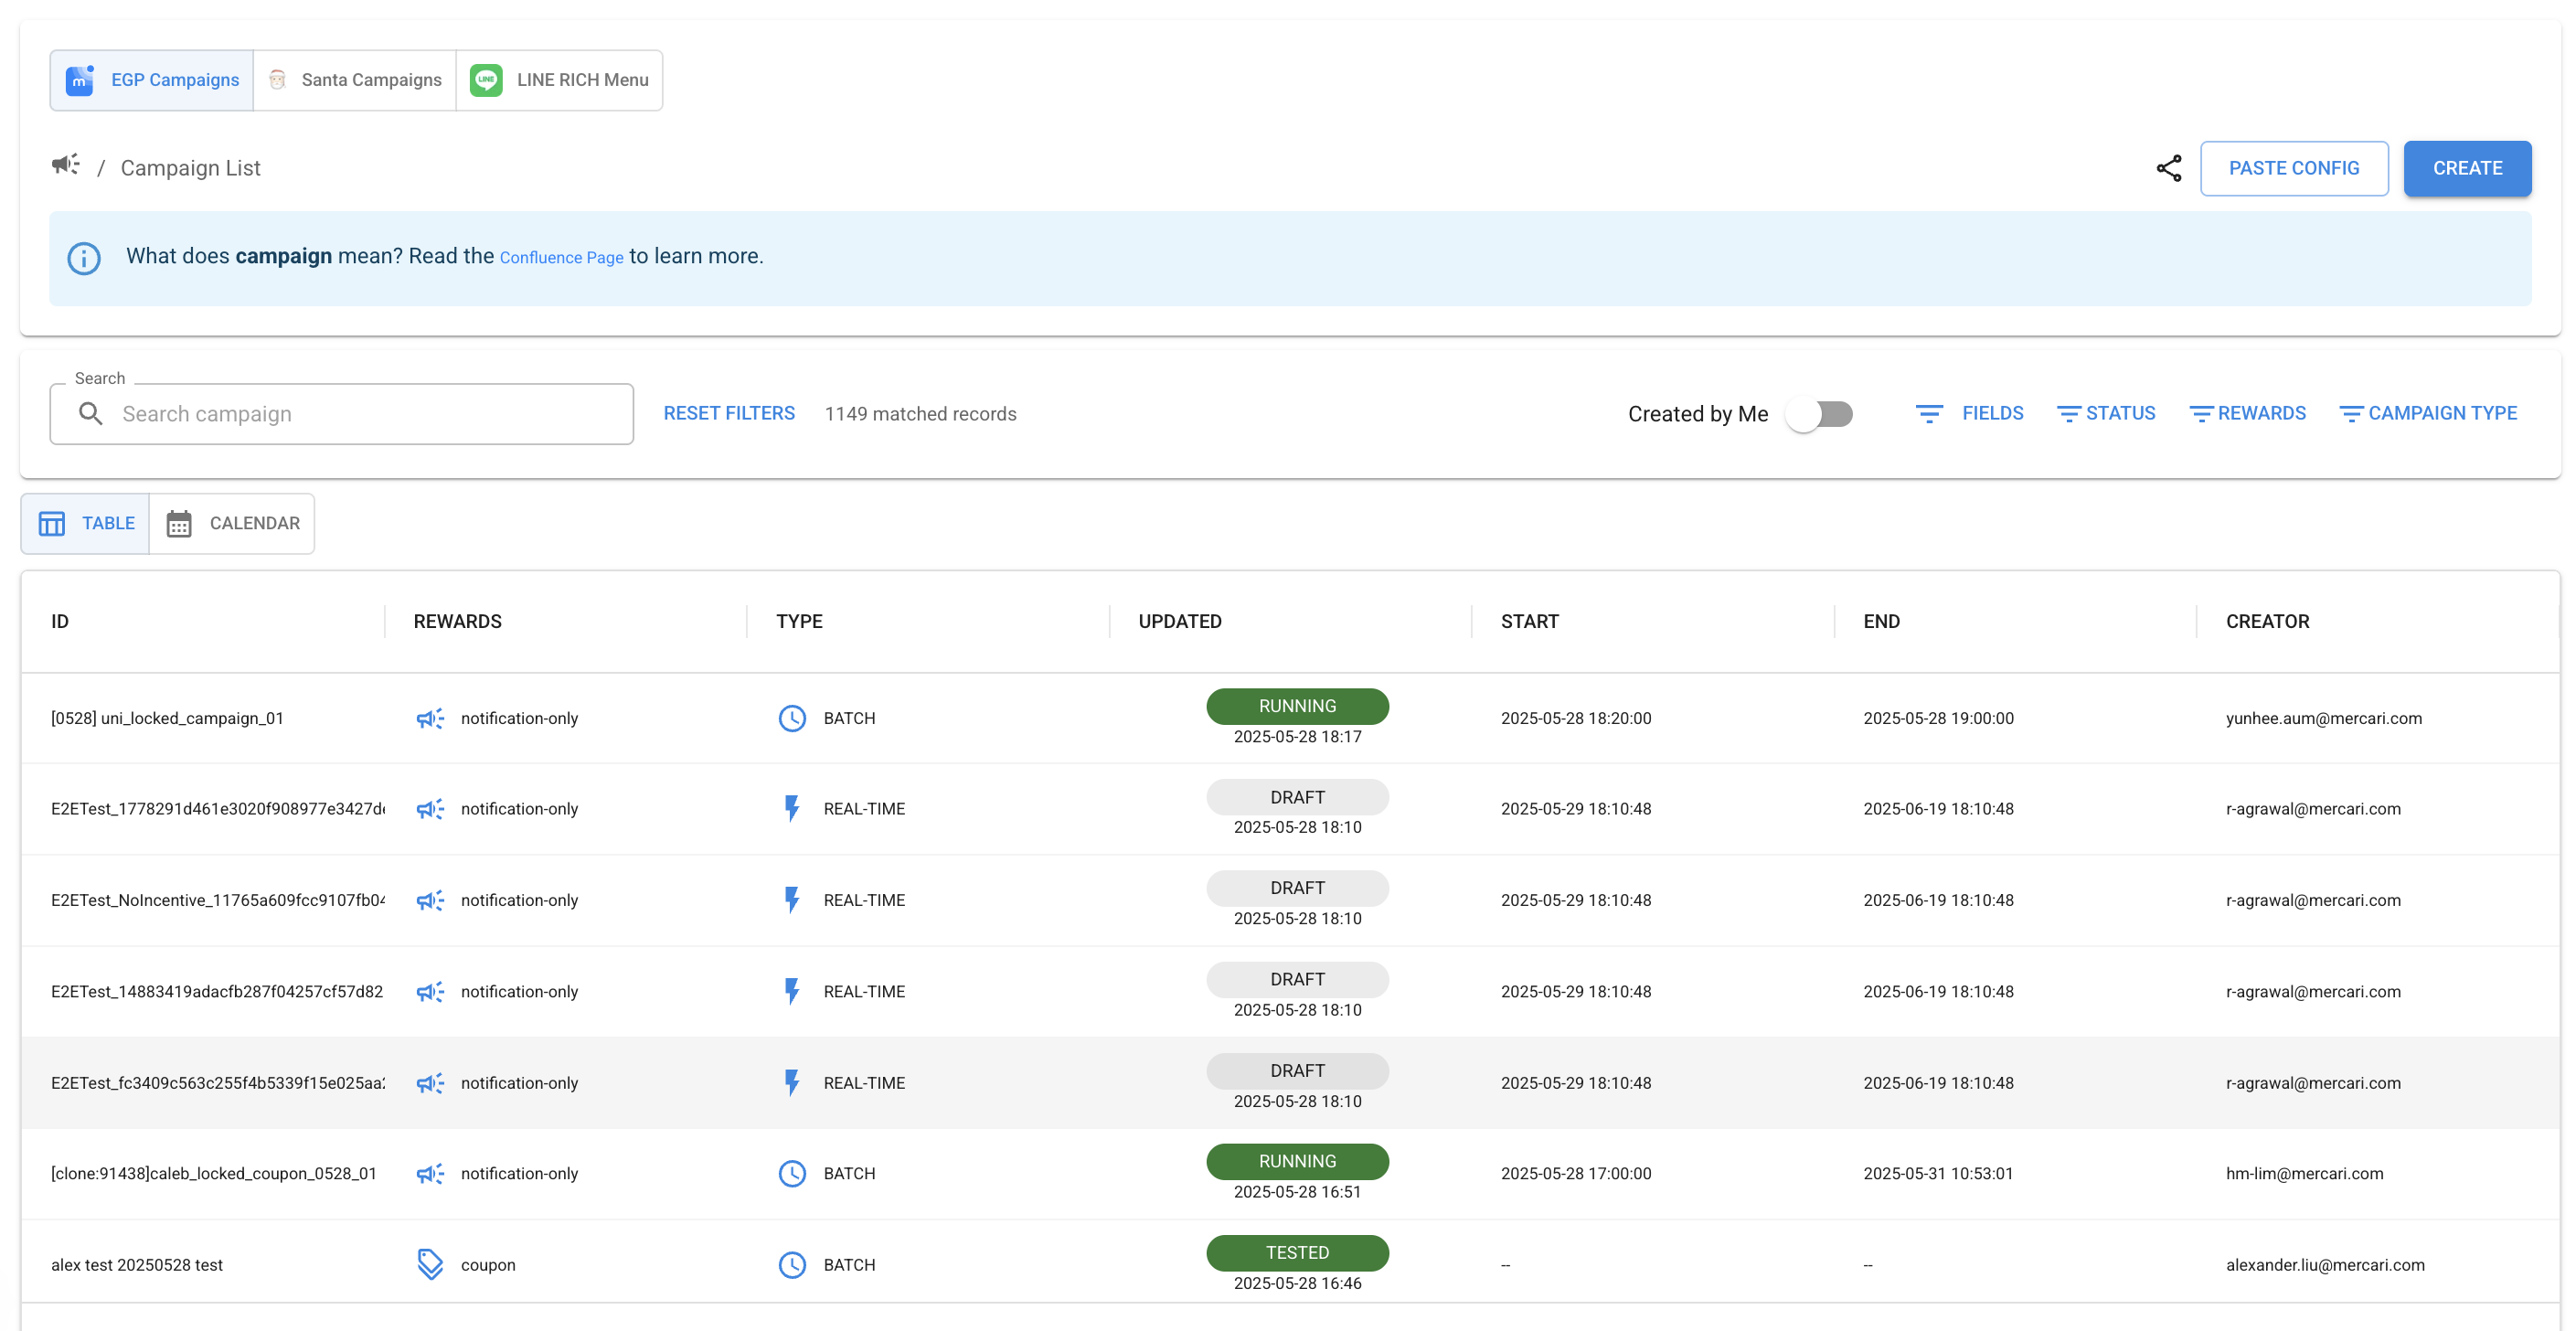
Task: Click the search magnifier icon
Action: coord(91,414)
